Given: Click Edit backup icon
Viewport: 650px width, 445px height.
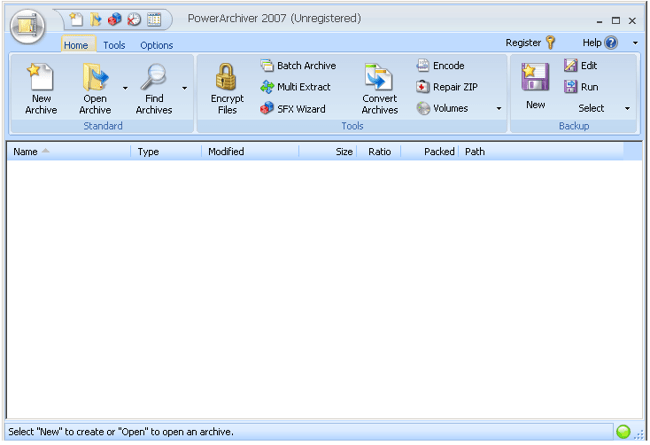Looking at the screenshot, I should 571,66.
